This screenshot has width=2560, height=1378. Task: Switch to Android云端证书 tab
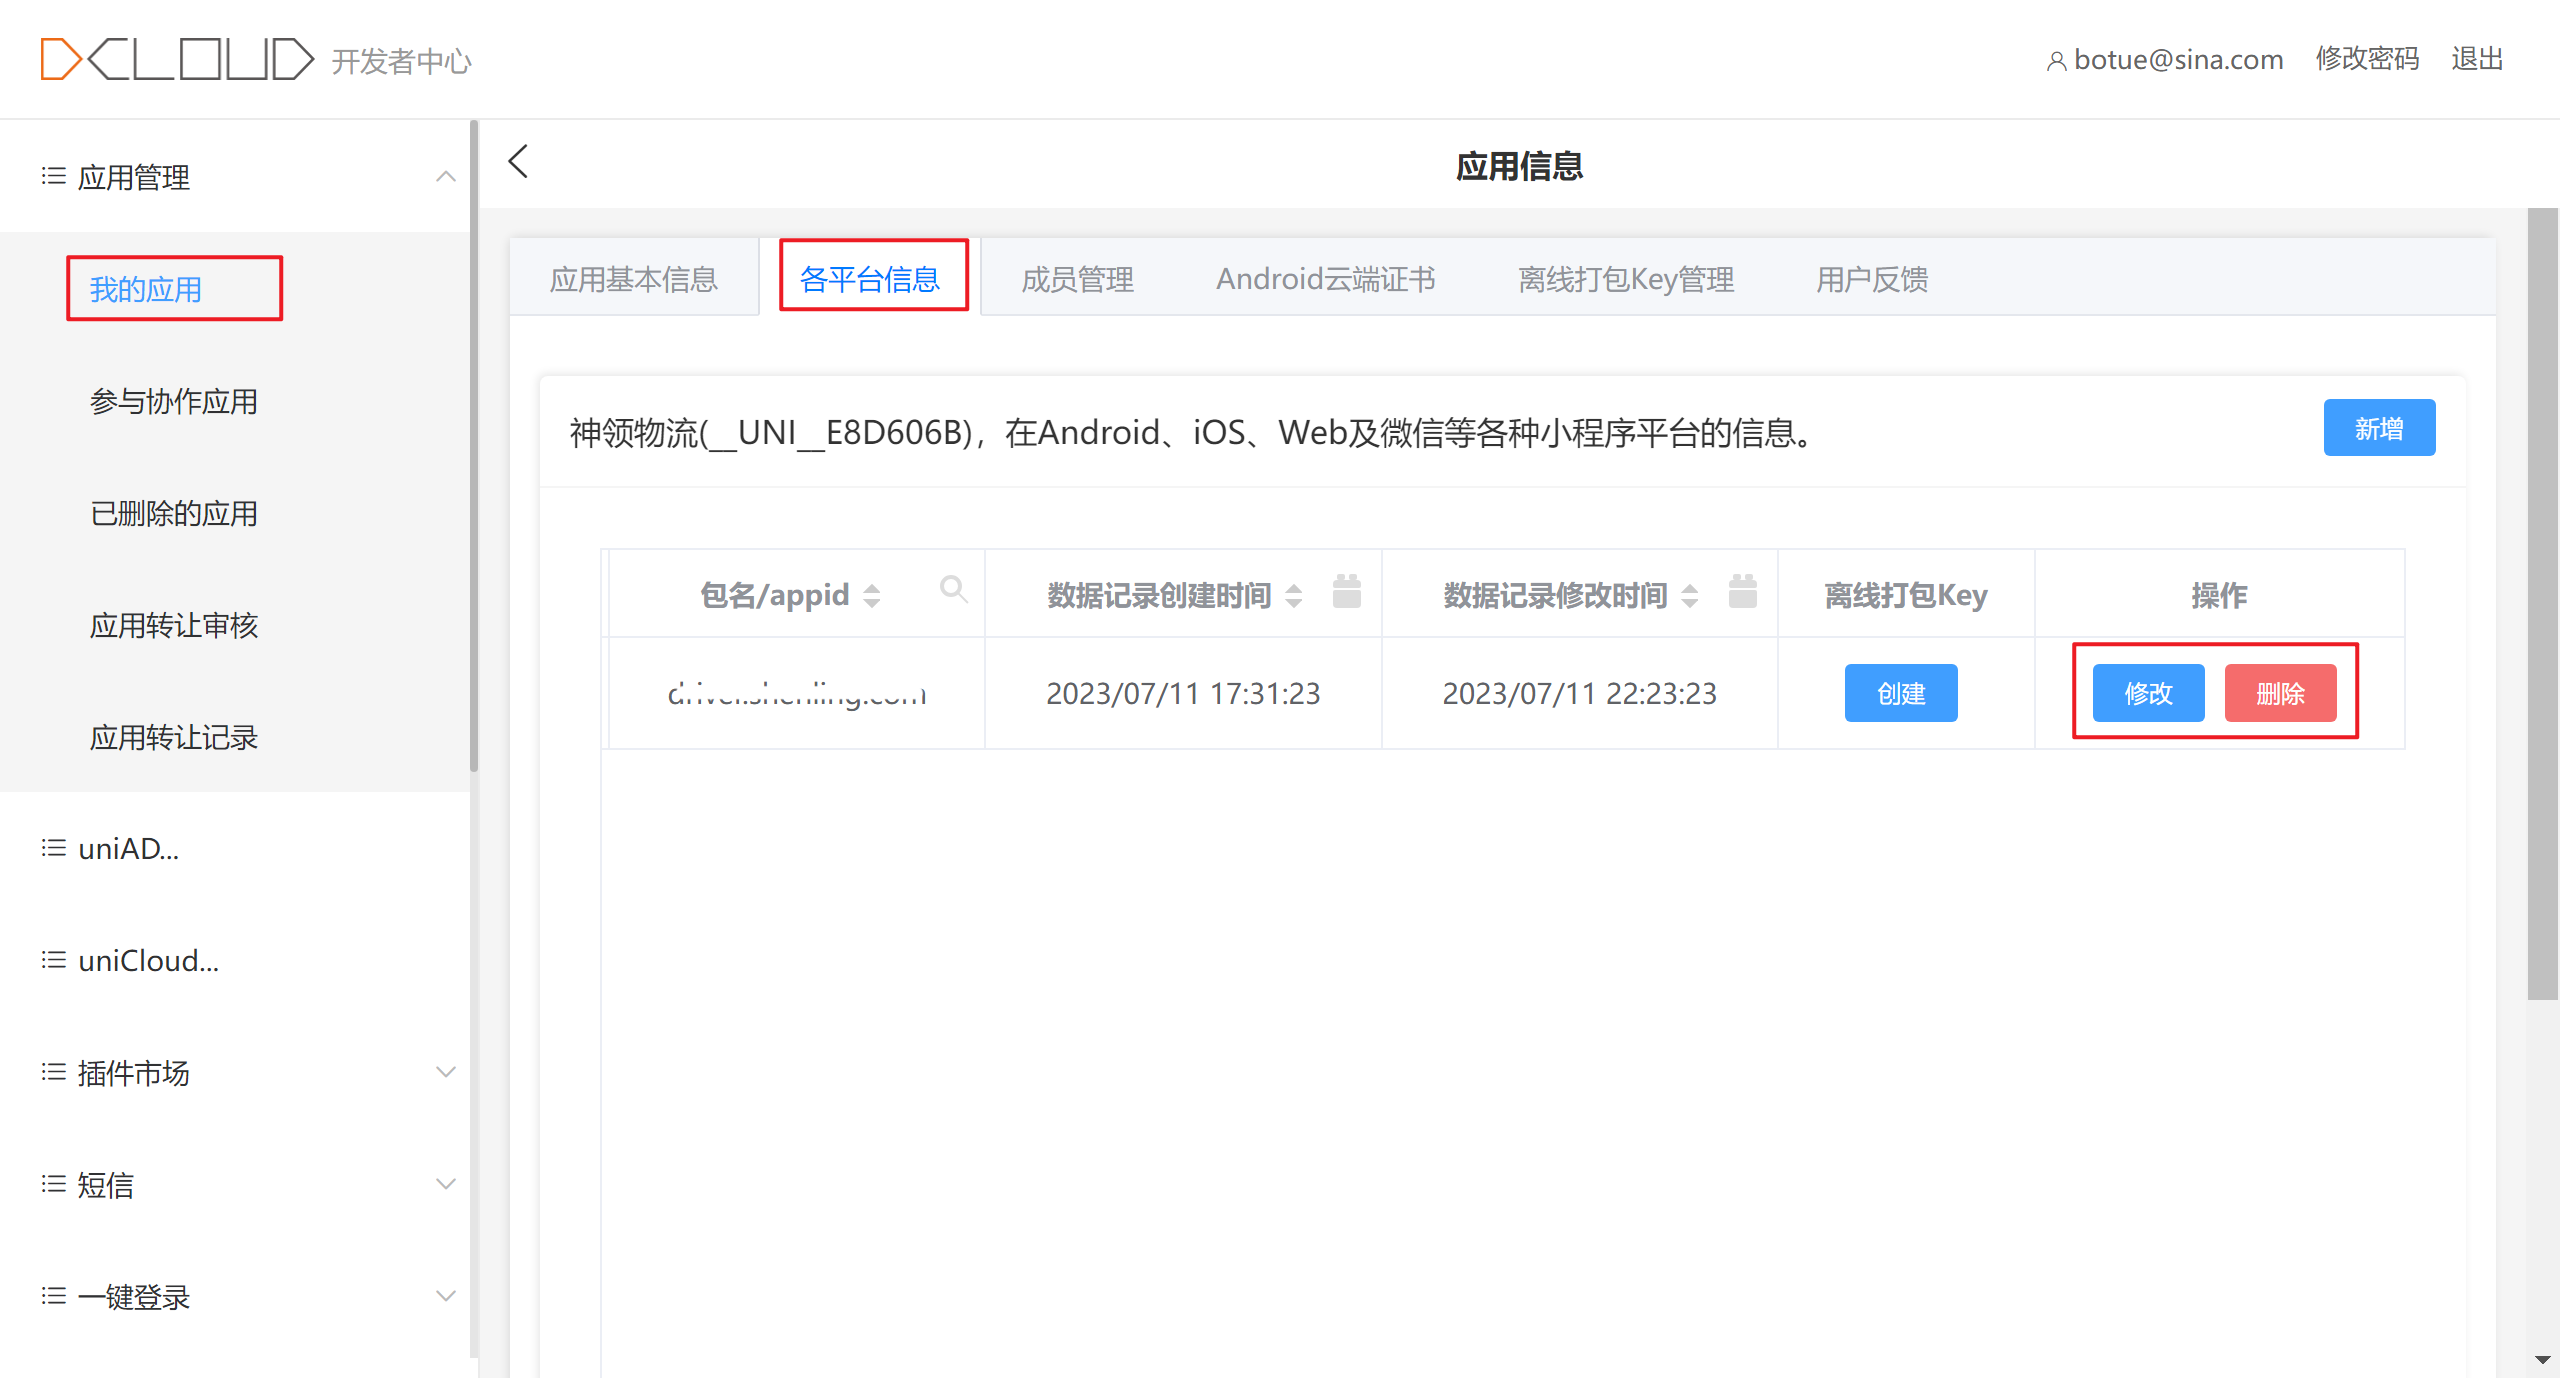[x=1326, y=279]
